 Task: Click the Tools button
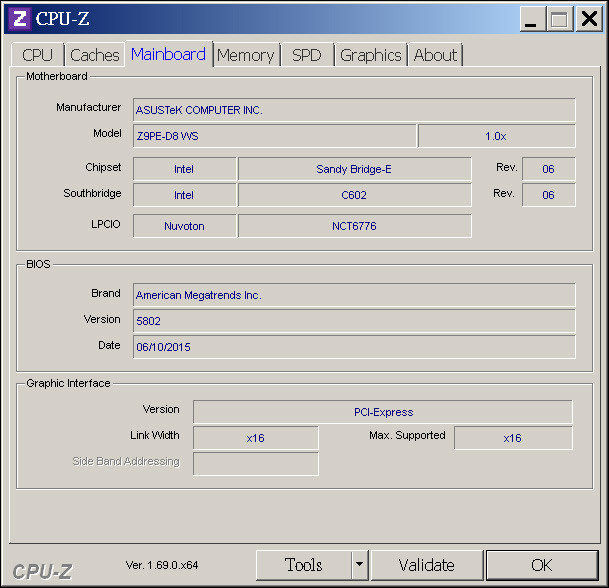tap(304, 565)
